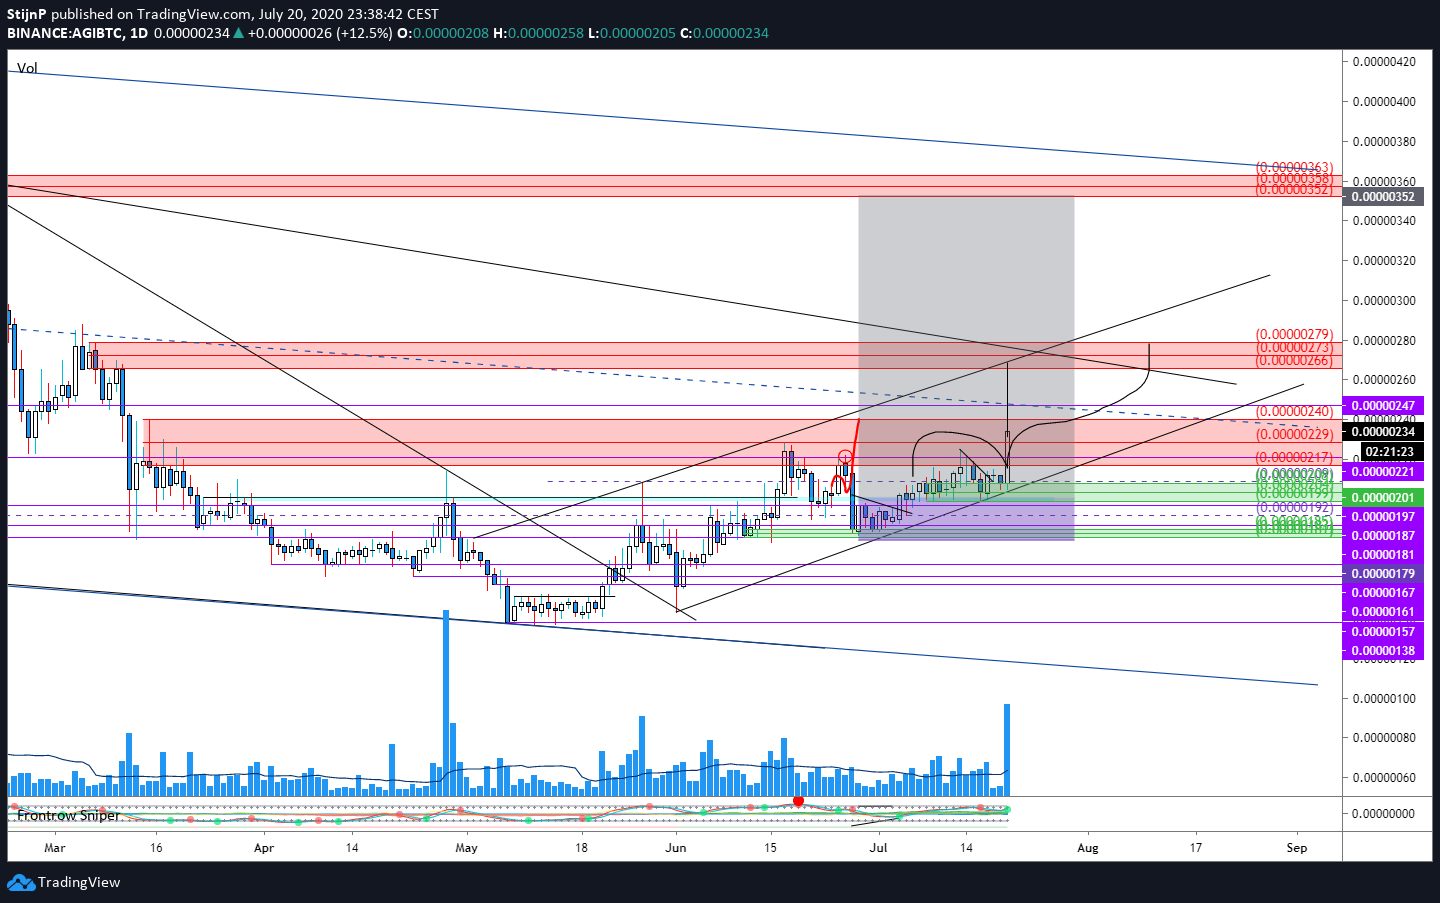Click the Jun label on time axis

click(676, 848)
